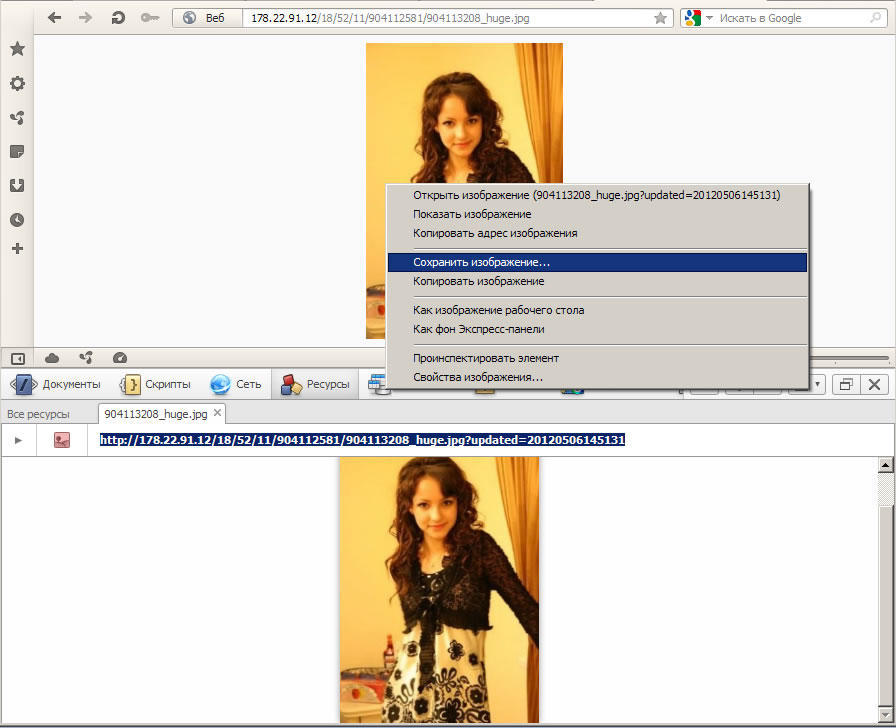
Task: Open the Downloads panel in the sidebar
Action: pos(17,186)
